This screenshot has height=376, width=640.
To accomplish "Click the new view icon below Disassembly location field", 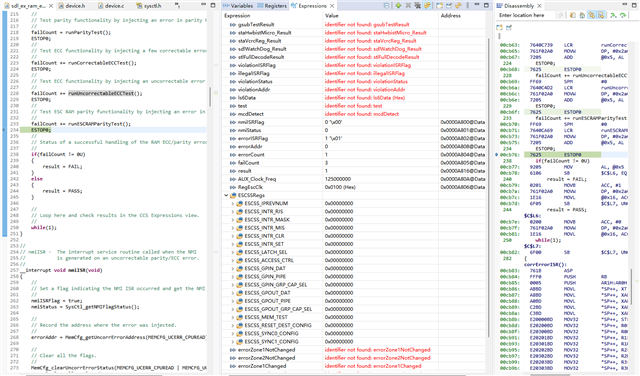I will (499, 27).
